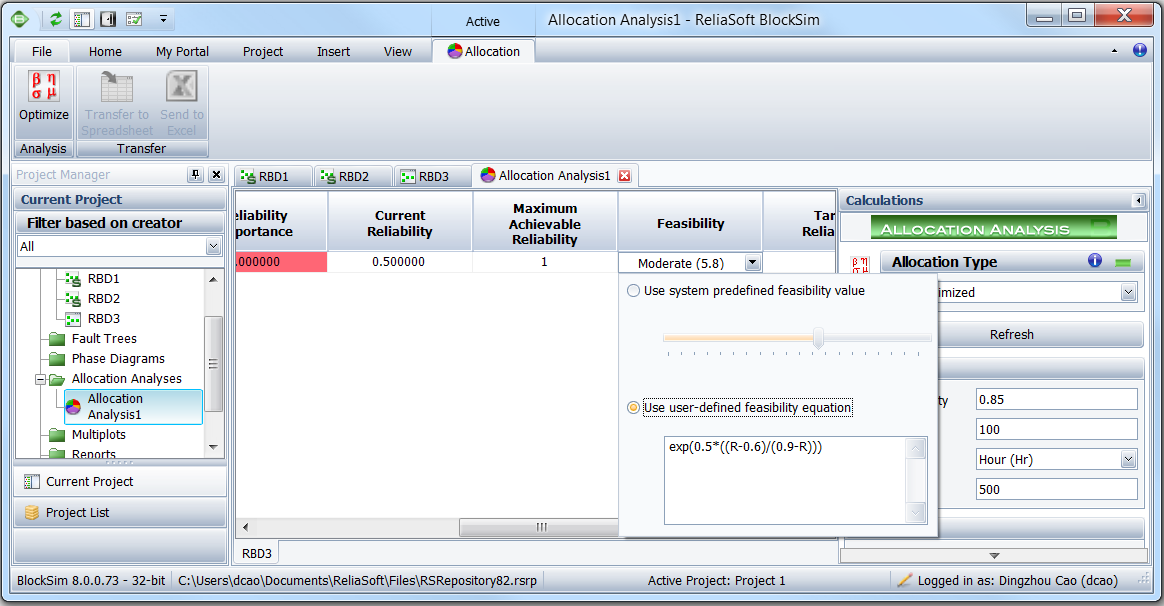Image resolution: width=1164 pixels, height=606 pixels.
Task: Collapse the Calculations panel arrow
Action: coord(1138,201)
